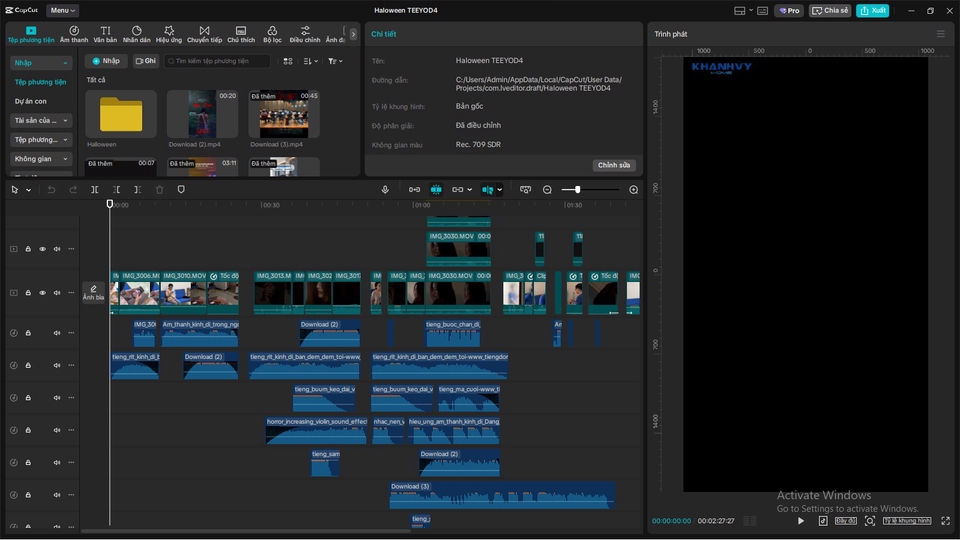Click the microphone voiceover record icon

coord(385,189)
